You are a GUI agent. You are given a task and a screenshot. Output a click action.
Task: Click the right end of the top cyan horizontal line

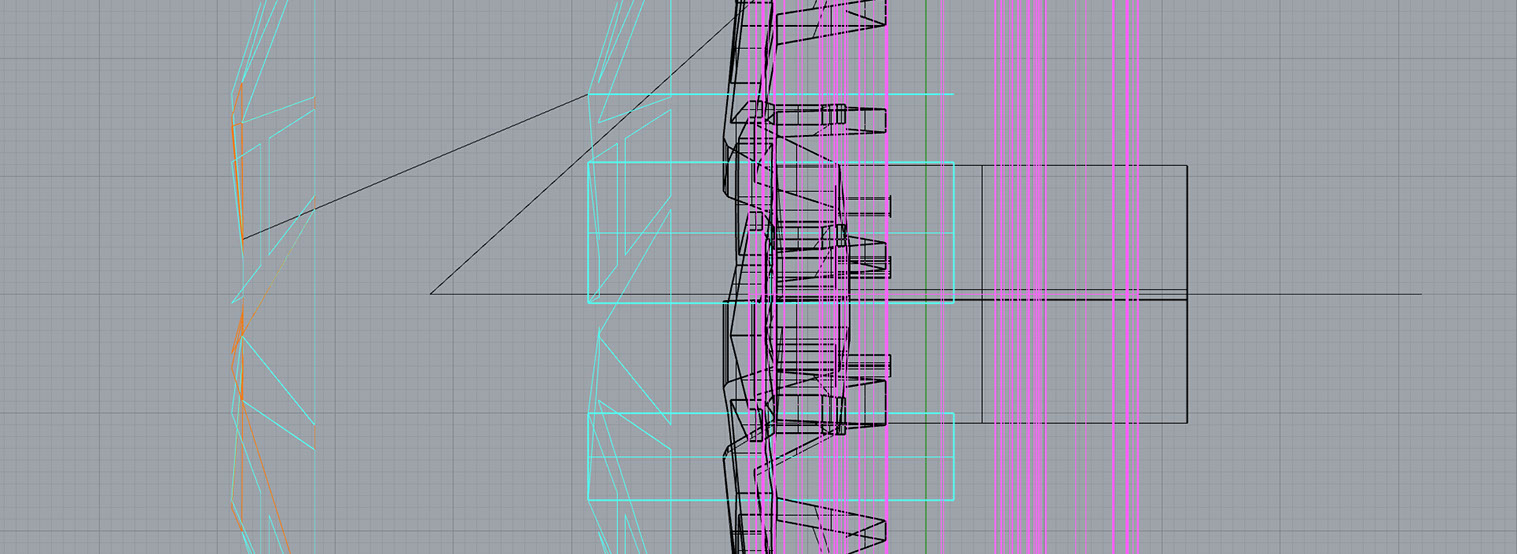[953, 94]
